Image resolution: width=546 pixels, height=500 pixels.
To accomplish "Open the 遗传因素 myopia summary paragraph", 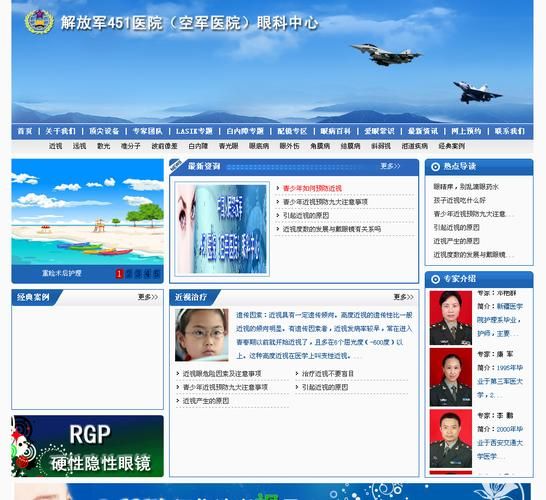I will coord(324,335).
